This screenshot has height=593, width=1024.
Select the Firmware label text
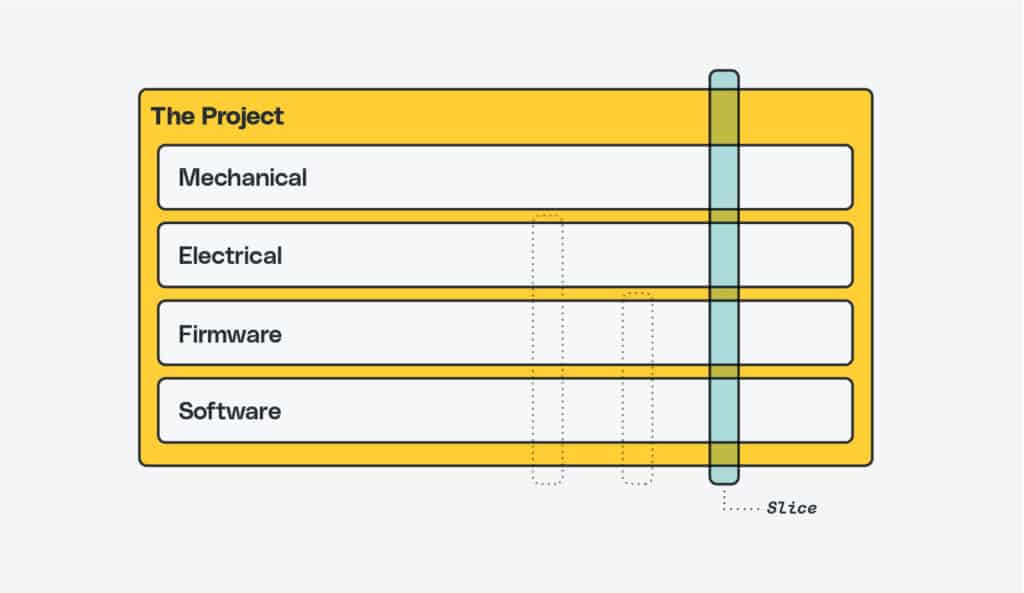pyautogui.click(x=230, y=334)
